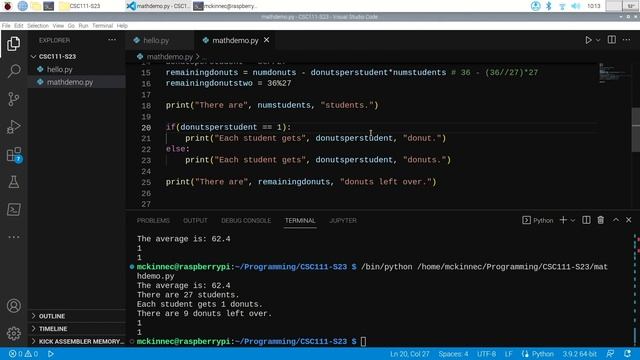The height and width of the screenshot is (360, 640).
Task: Open the Extensions view with badge
Action: (13, 155)
